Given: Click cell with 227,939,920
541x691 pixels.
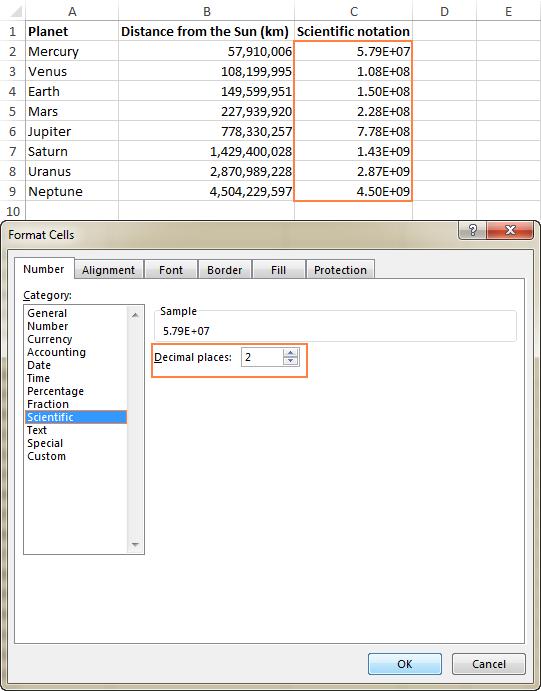Looking at the screenshot, I should click(206, 111).
